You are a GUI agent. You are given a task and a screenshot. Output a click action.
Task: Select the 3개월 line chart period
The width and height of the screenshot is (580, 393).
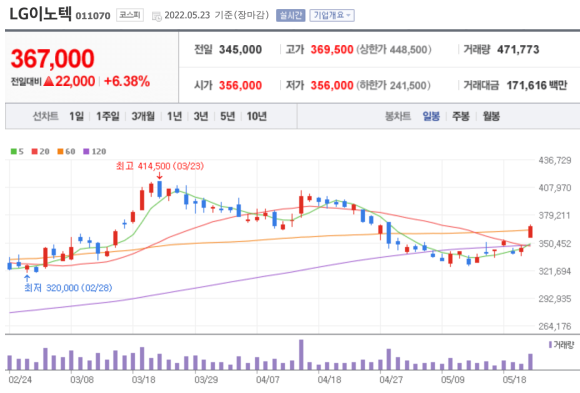pos(143,116)
